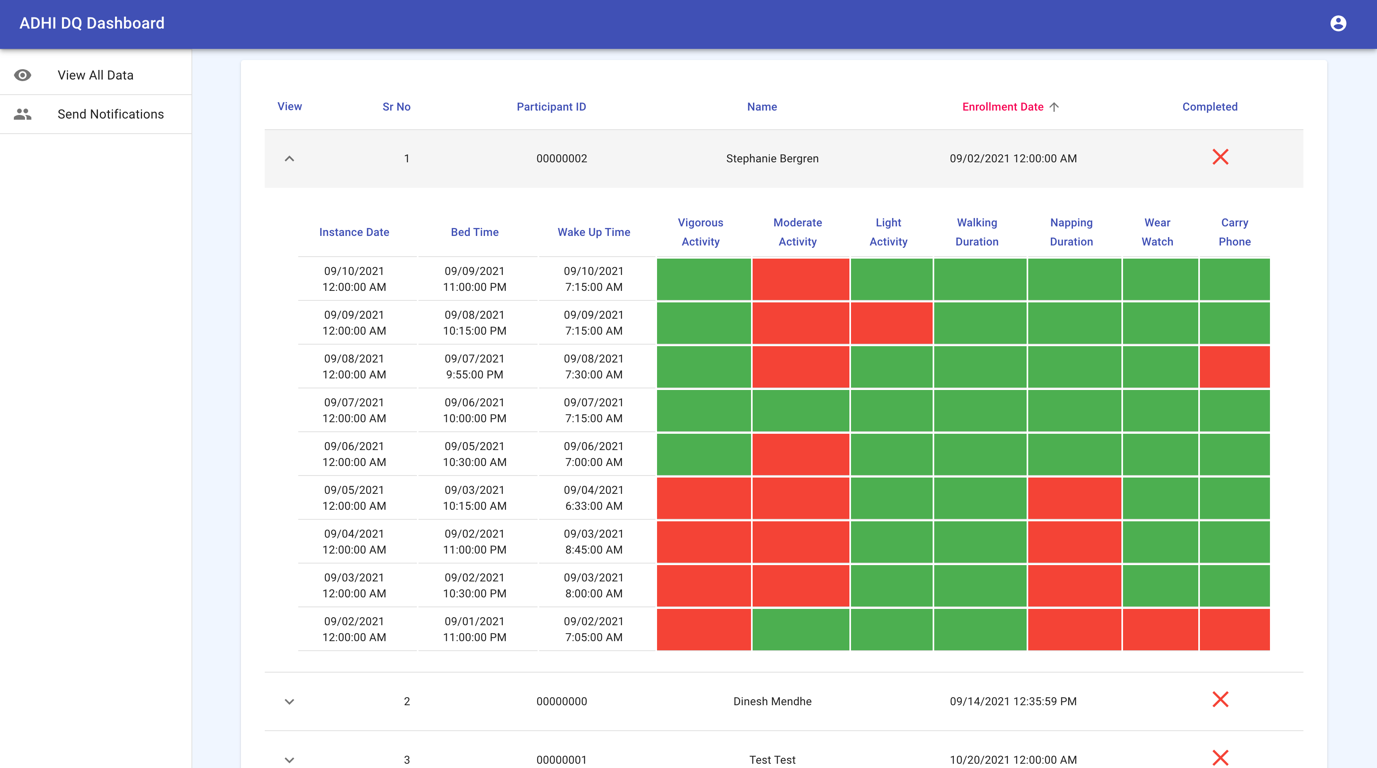The width and height of the screenshot is (1377, 768).
Task: Click red Carry Phone cell for 09/08/2021
Action: click(x=1234, y=367)
